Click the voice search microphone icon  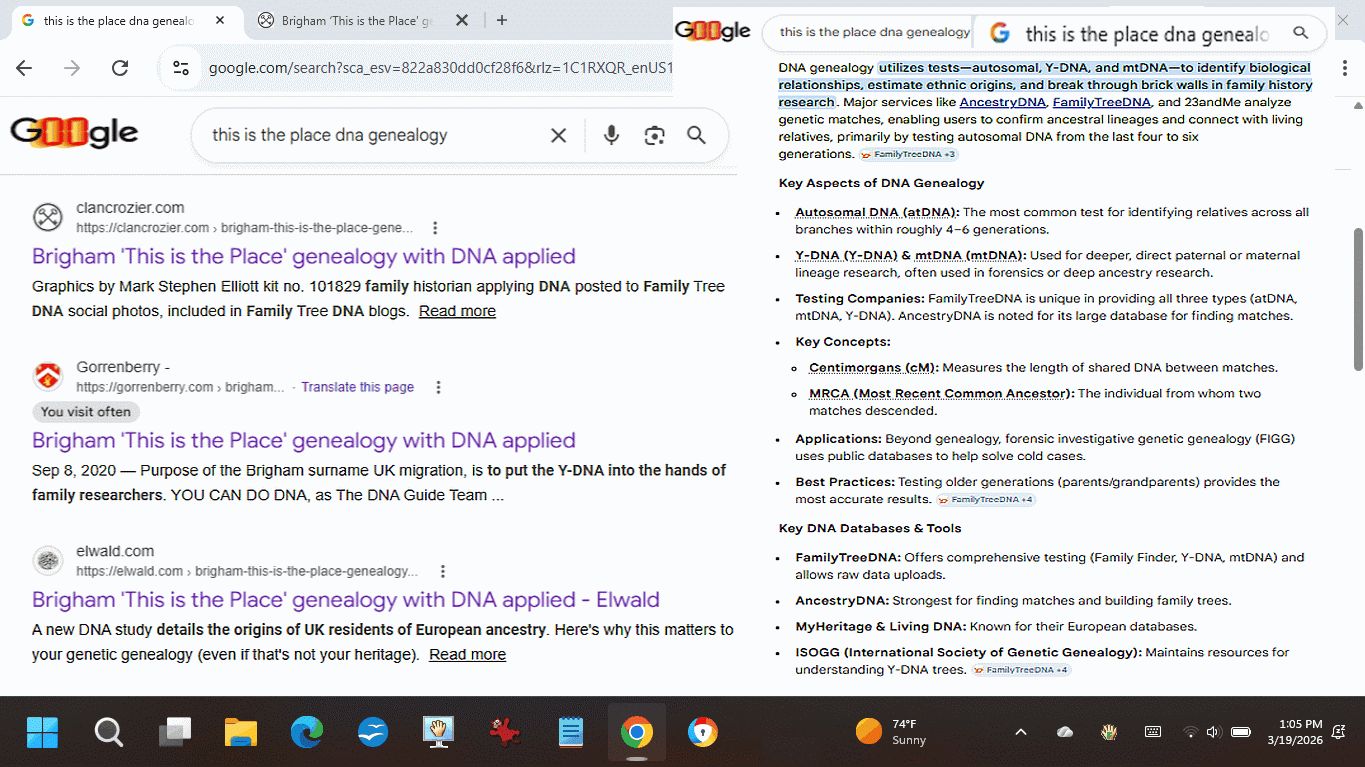(x=611, y=136)
